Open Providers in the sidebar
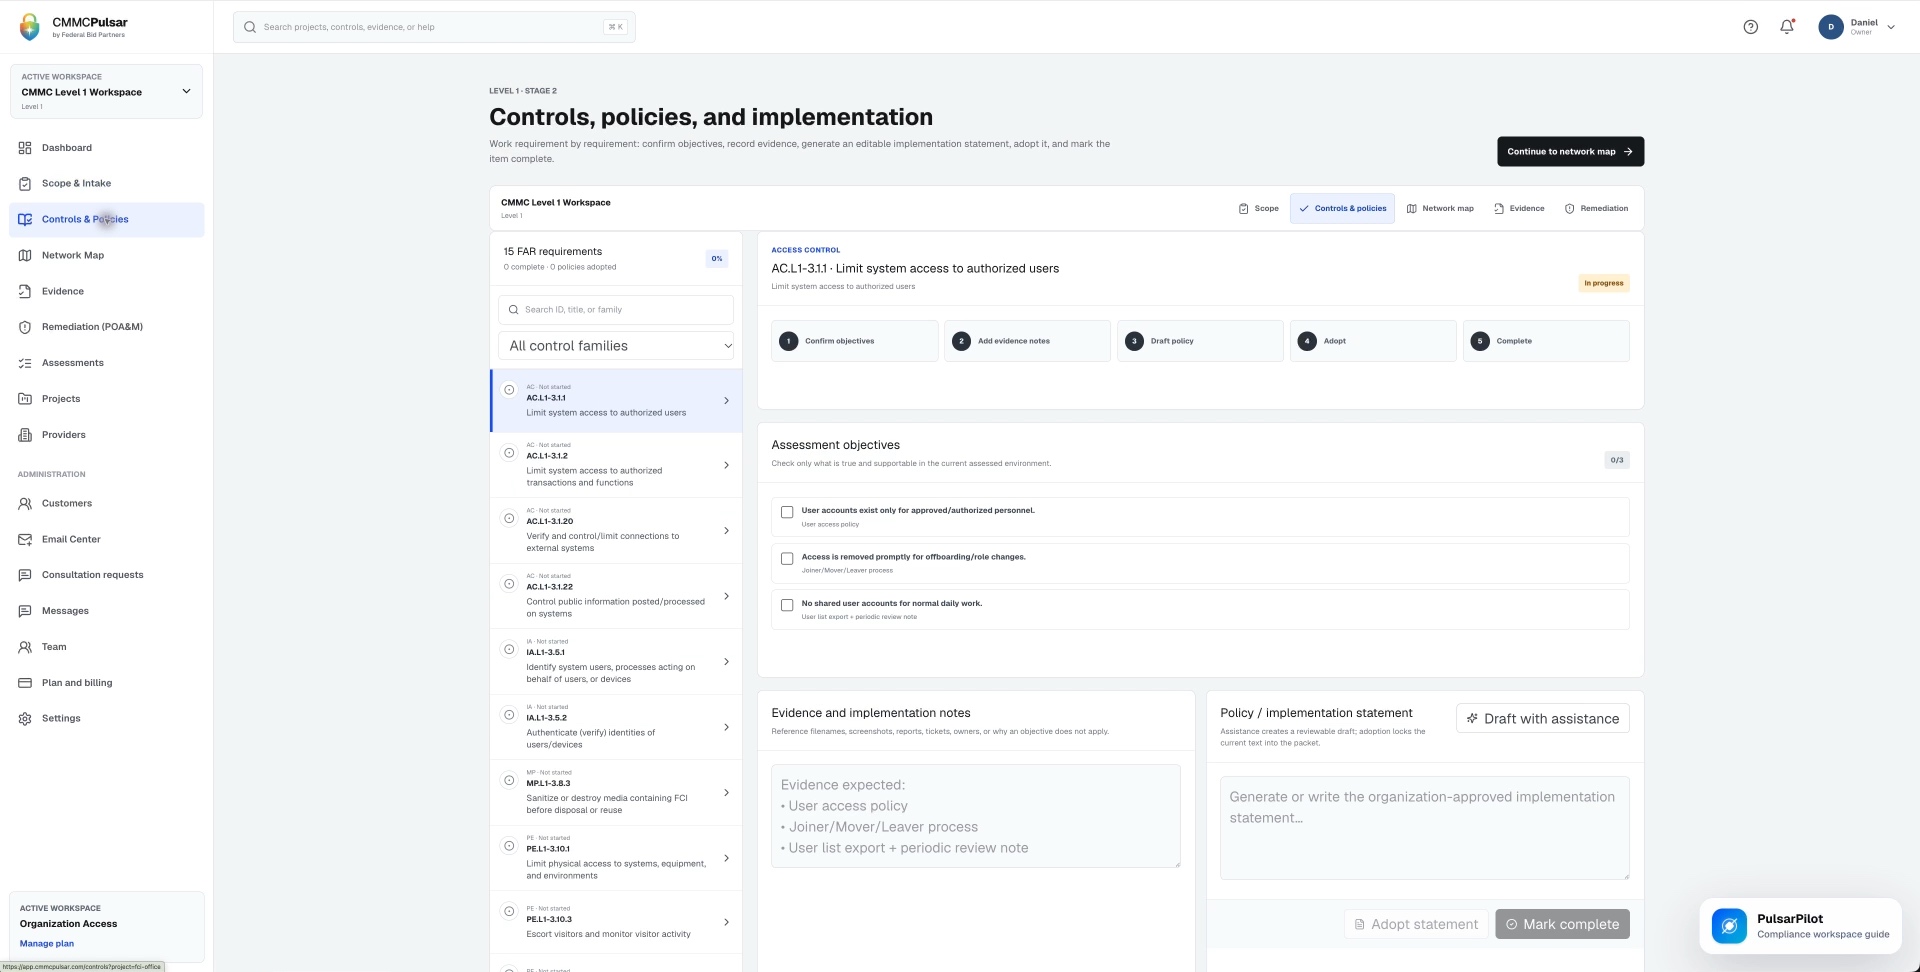1920x972 pixels. pos(106,435)
